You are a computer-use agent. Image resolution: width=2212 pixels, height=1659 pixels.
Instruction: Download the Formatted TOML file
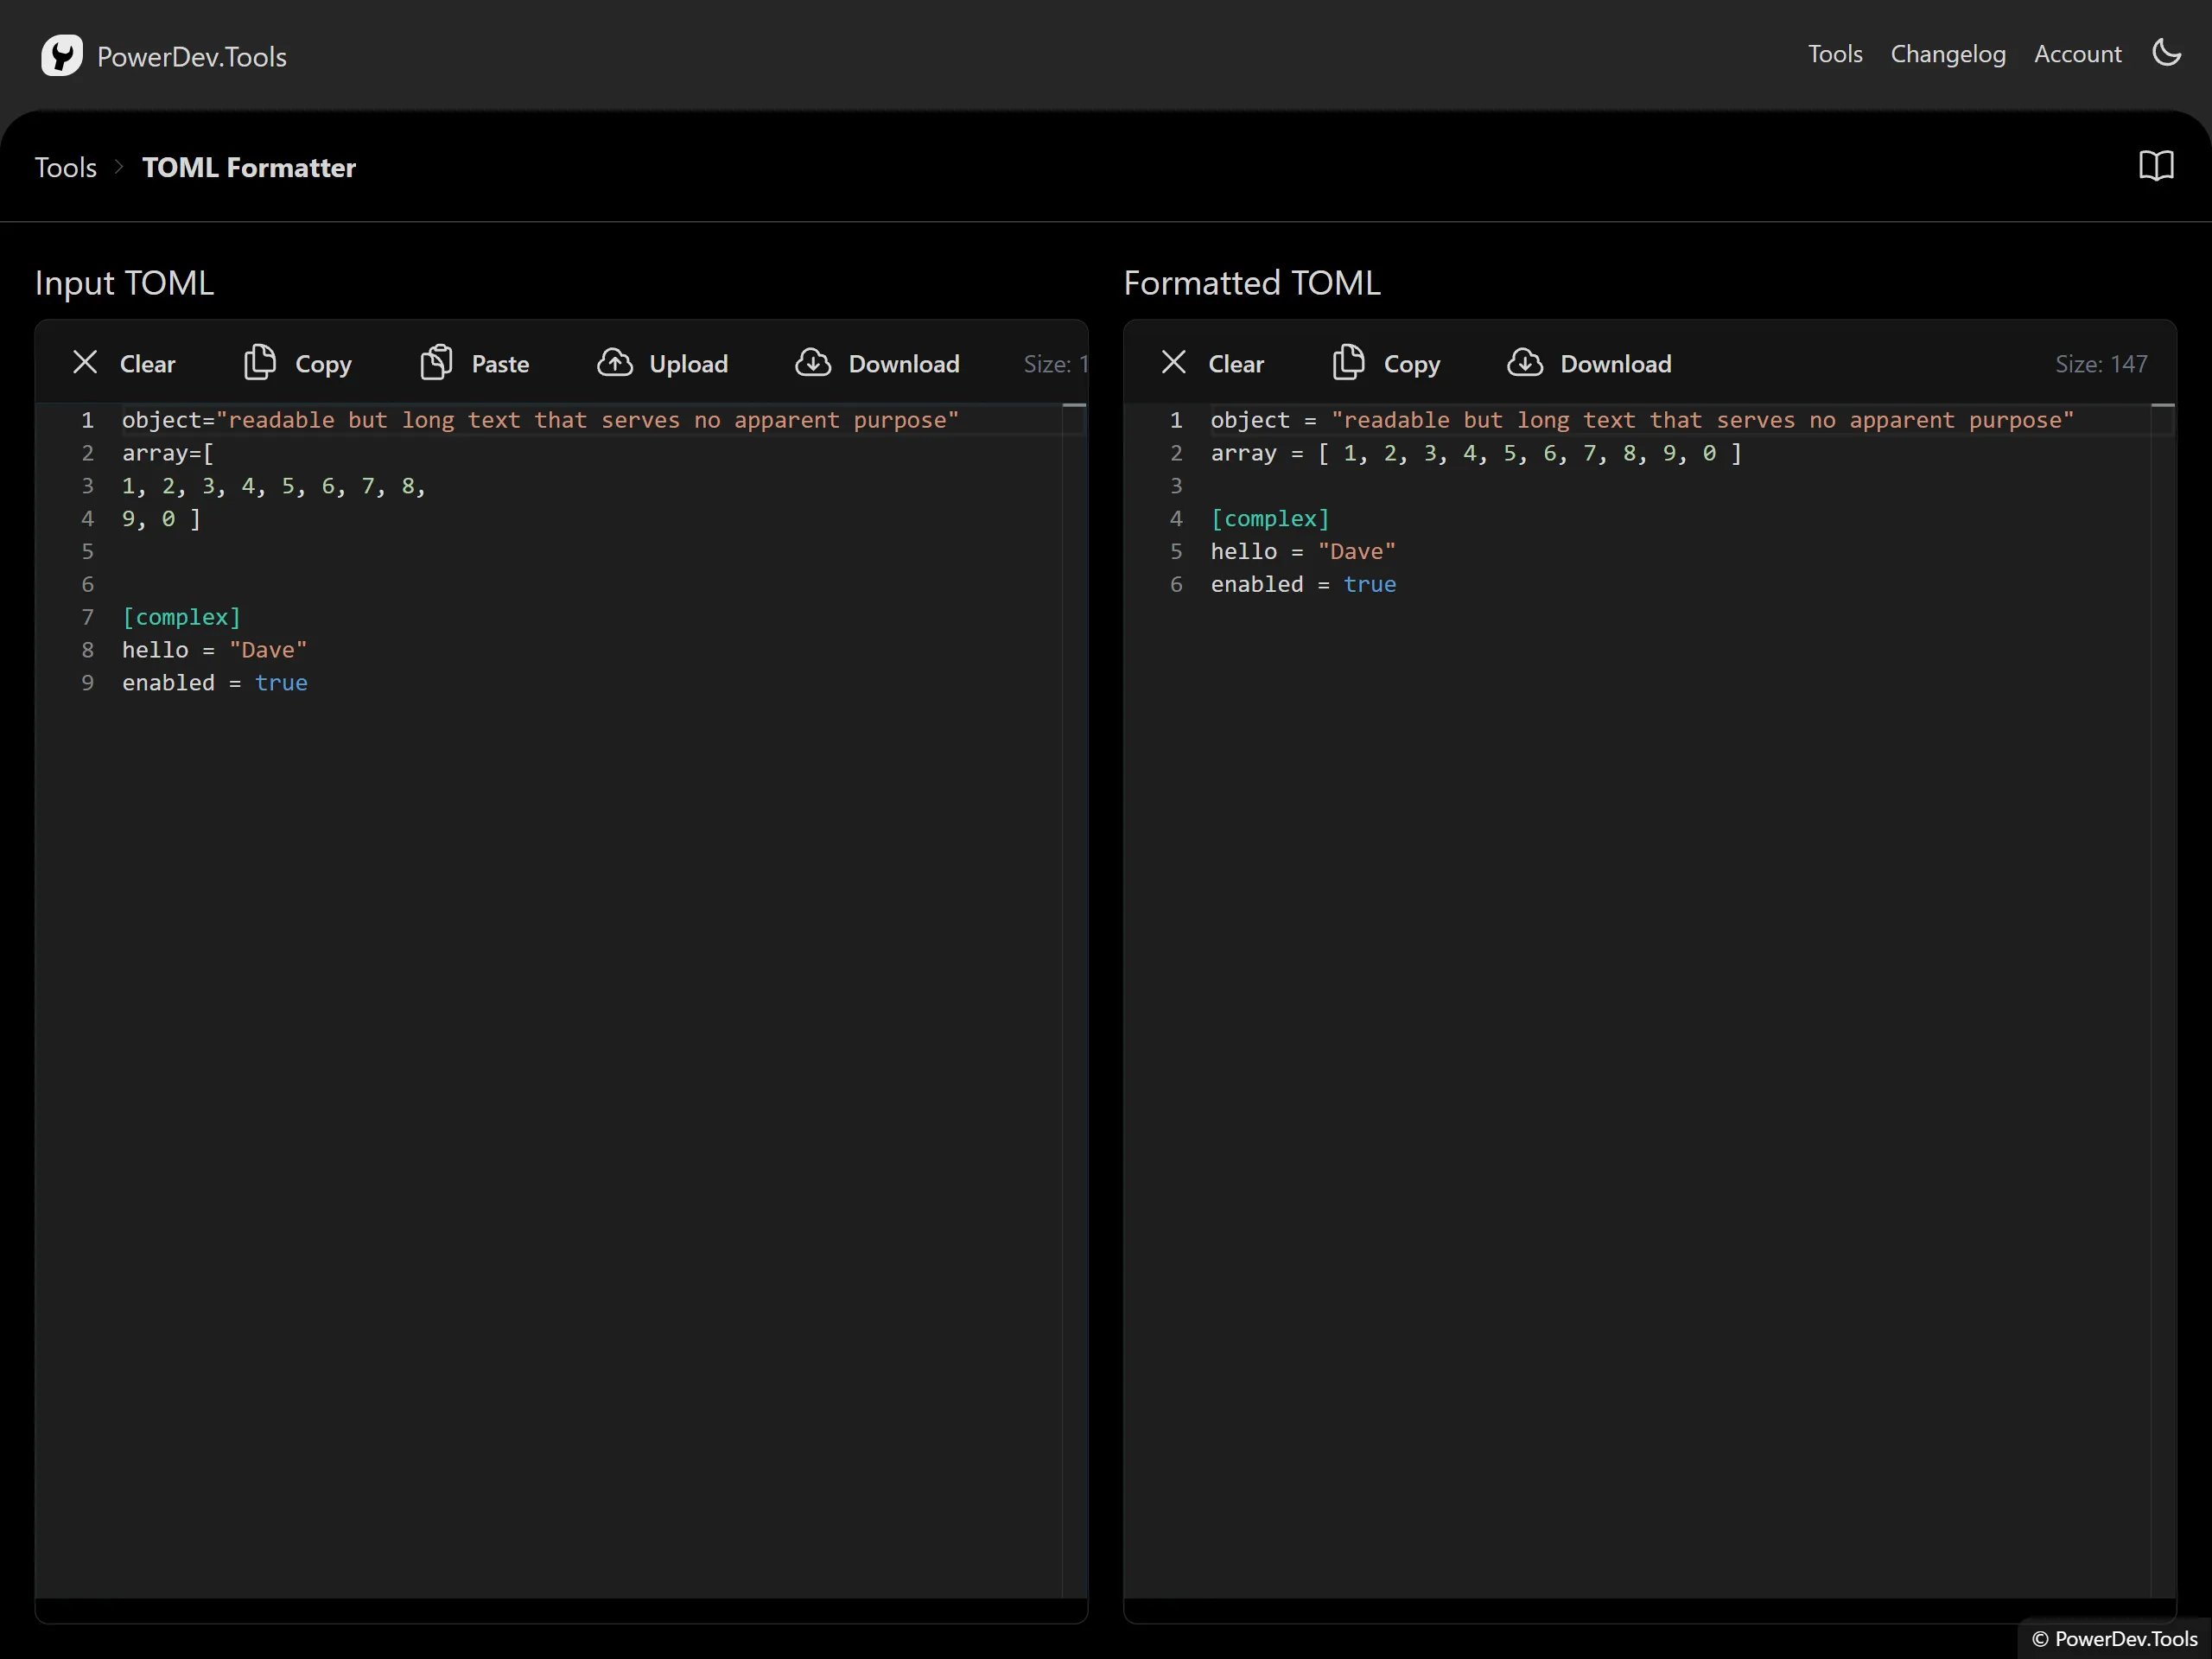[1590, 363]
